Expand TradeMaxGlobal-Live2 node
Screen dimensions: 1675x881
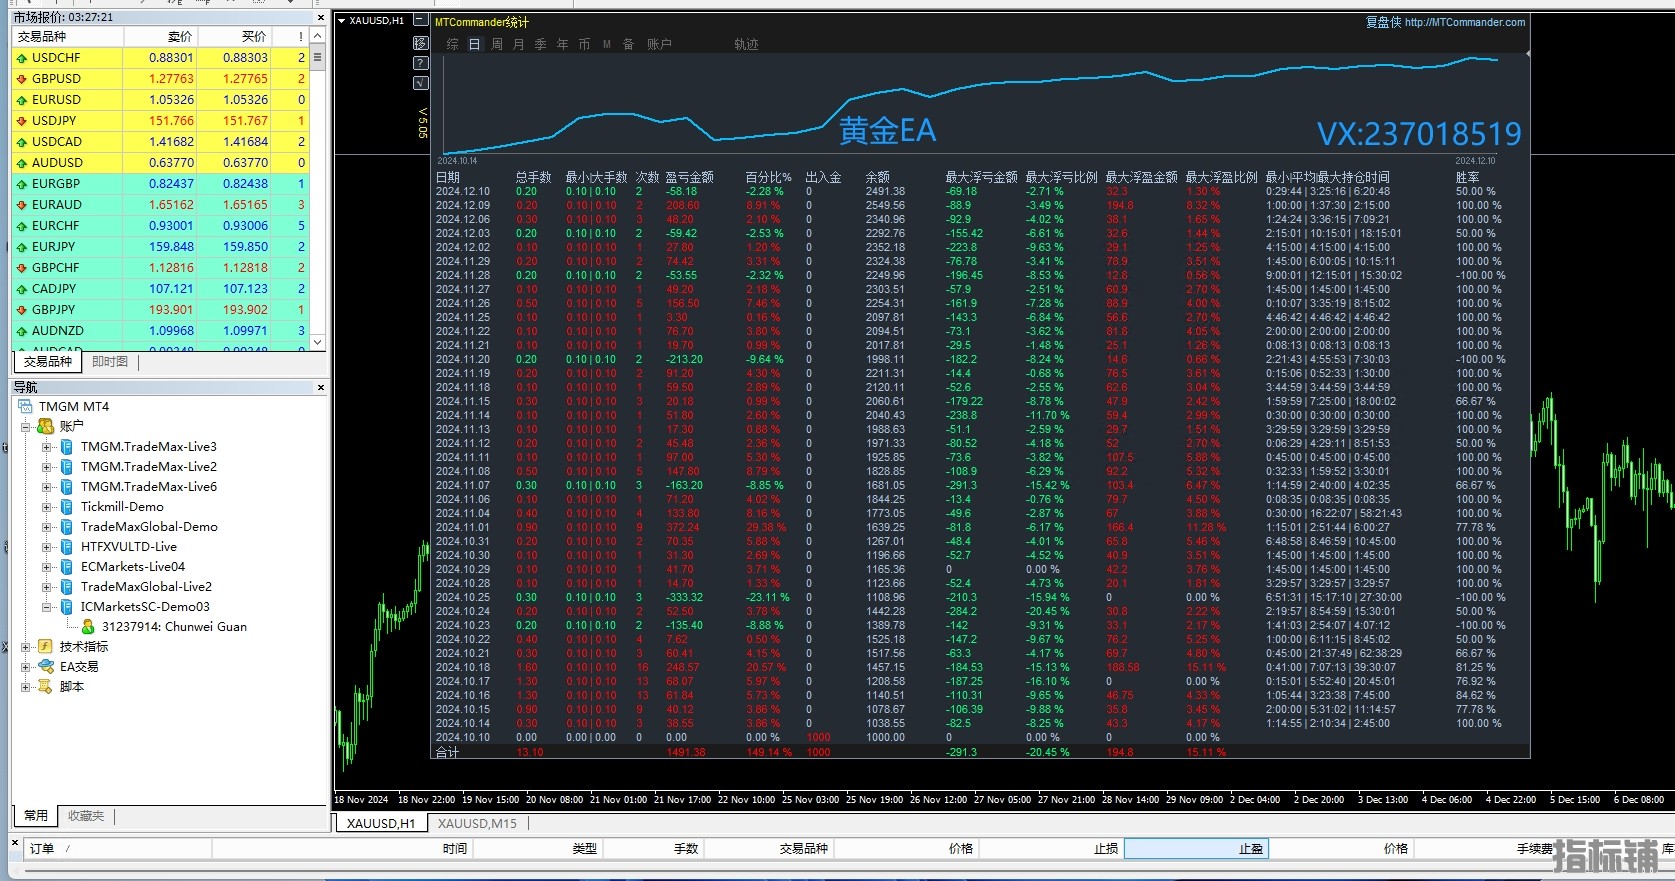point(46,587)
